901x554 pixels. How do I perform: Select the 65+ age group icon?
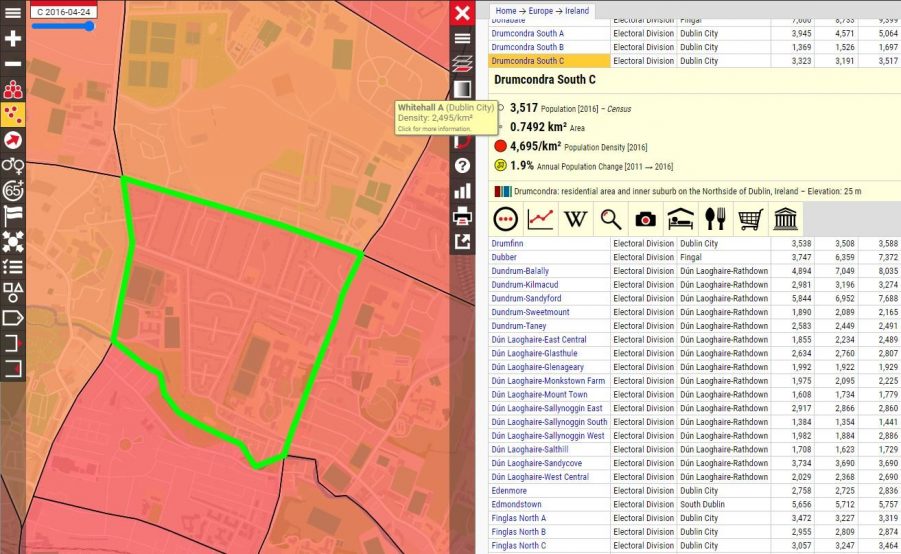point(13,191)
